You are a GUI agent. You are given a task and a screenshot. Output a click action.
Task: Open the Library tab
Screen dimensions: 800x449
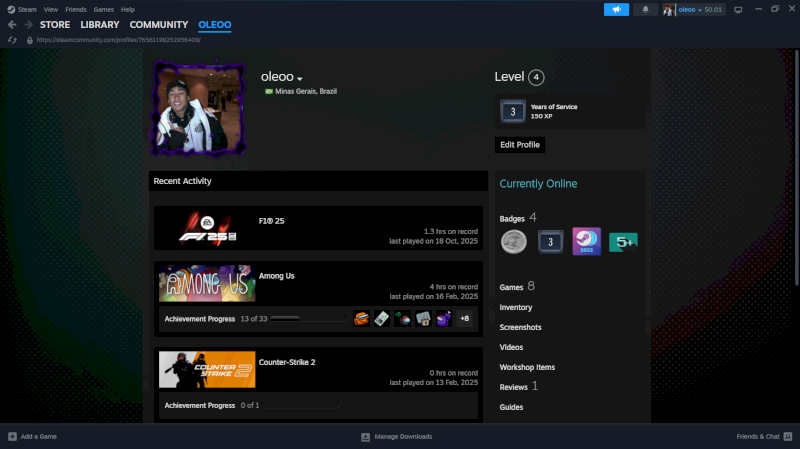point(99,25)
